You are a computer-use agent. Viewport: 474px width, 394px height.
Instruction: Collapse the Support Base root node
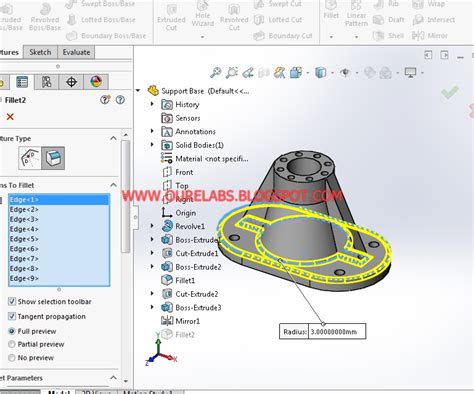[x=138, y=90]
